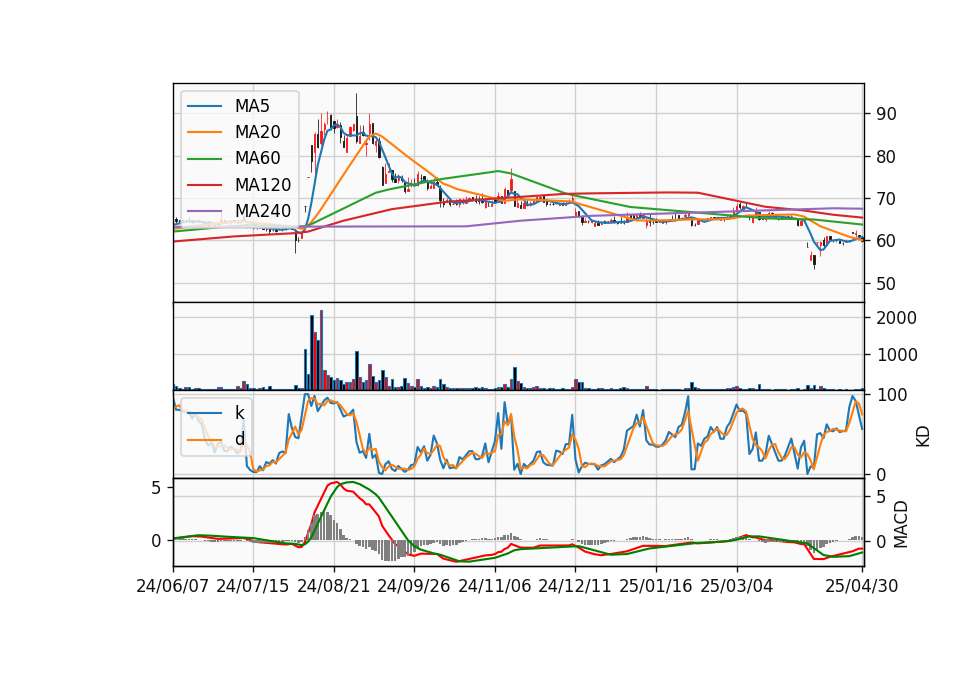Click the 90 price axis tick label
The width and height of the screenshot is (960, 690).
pos(887,114)
